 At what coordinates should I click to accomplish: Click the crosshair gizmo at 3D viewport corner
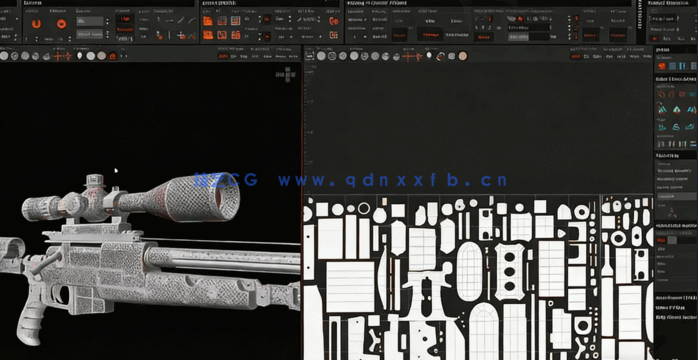pos(287,74)
